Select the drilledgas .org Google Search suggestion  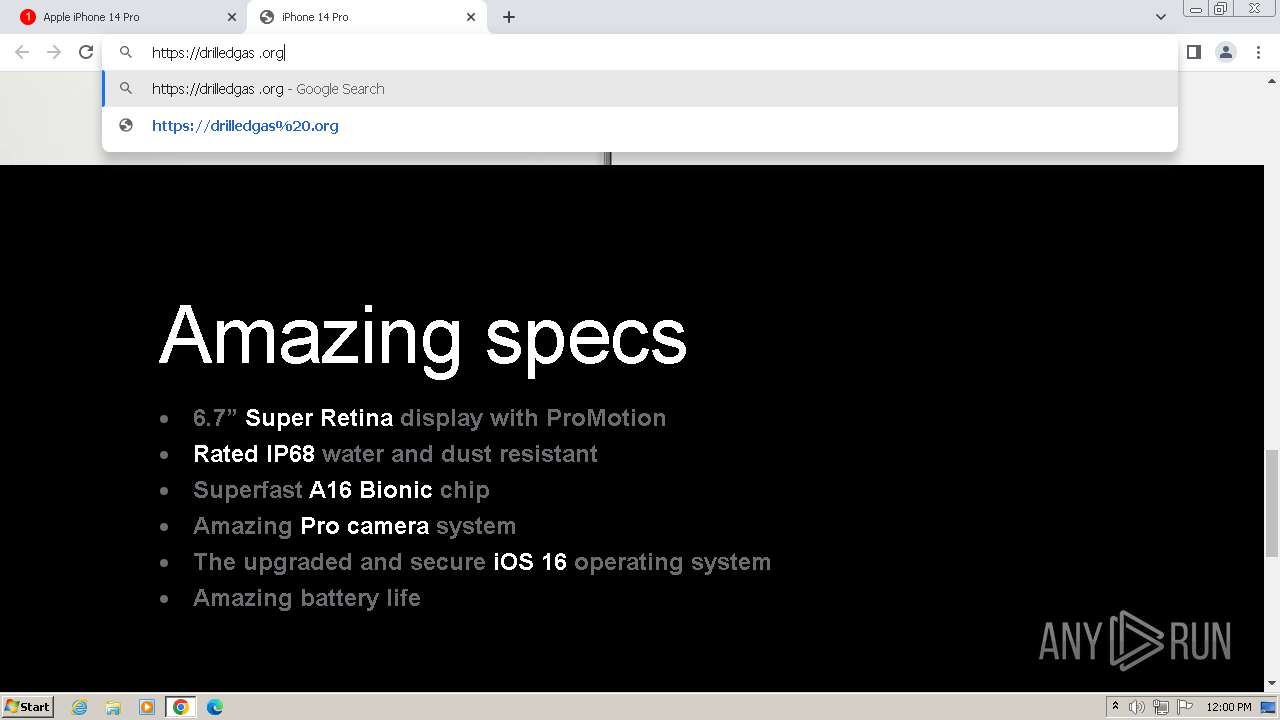click(640, 89)
